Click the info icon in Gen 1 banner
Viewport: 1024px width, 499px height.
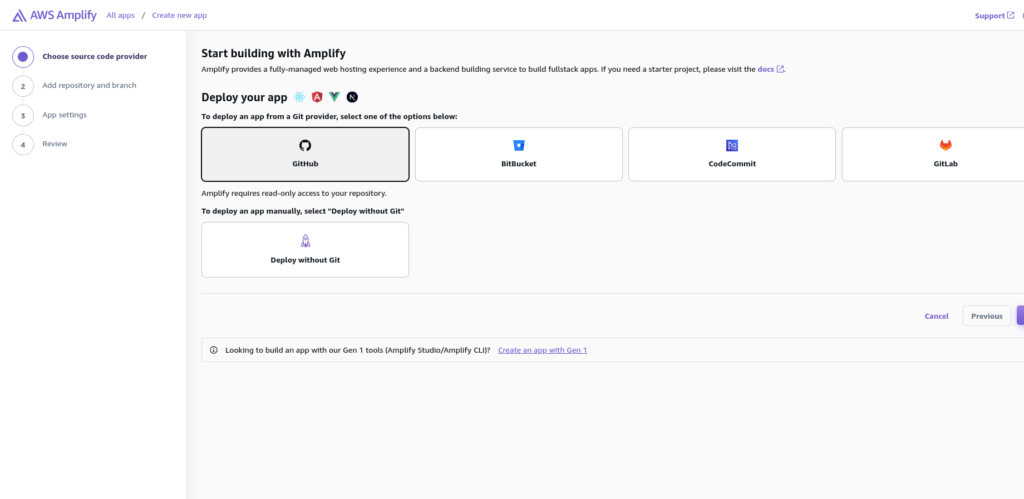pos(214,350)
